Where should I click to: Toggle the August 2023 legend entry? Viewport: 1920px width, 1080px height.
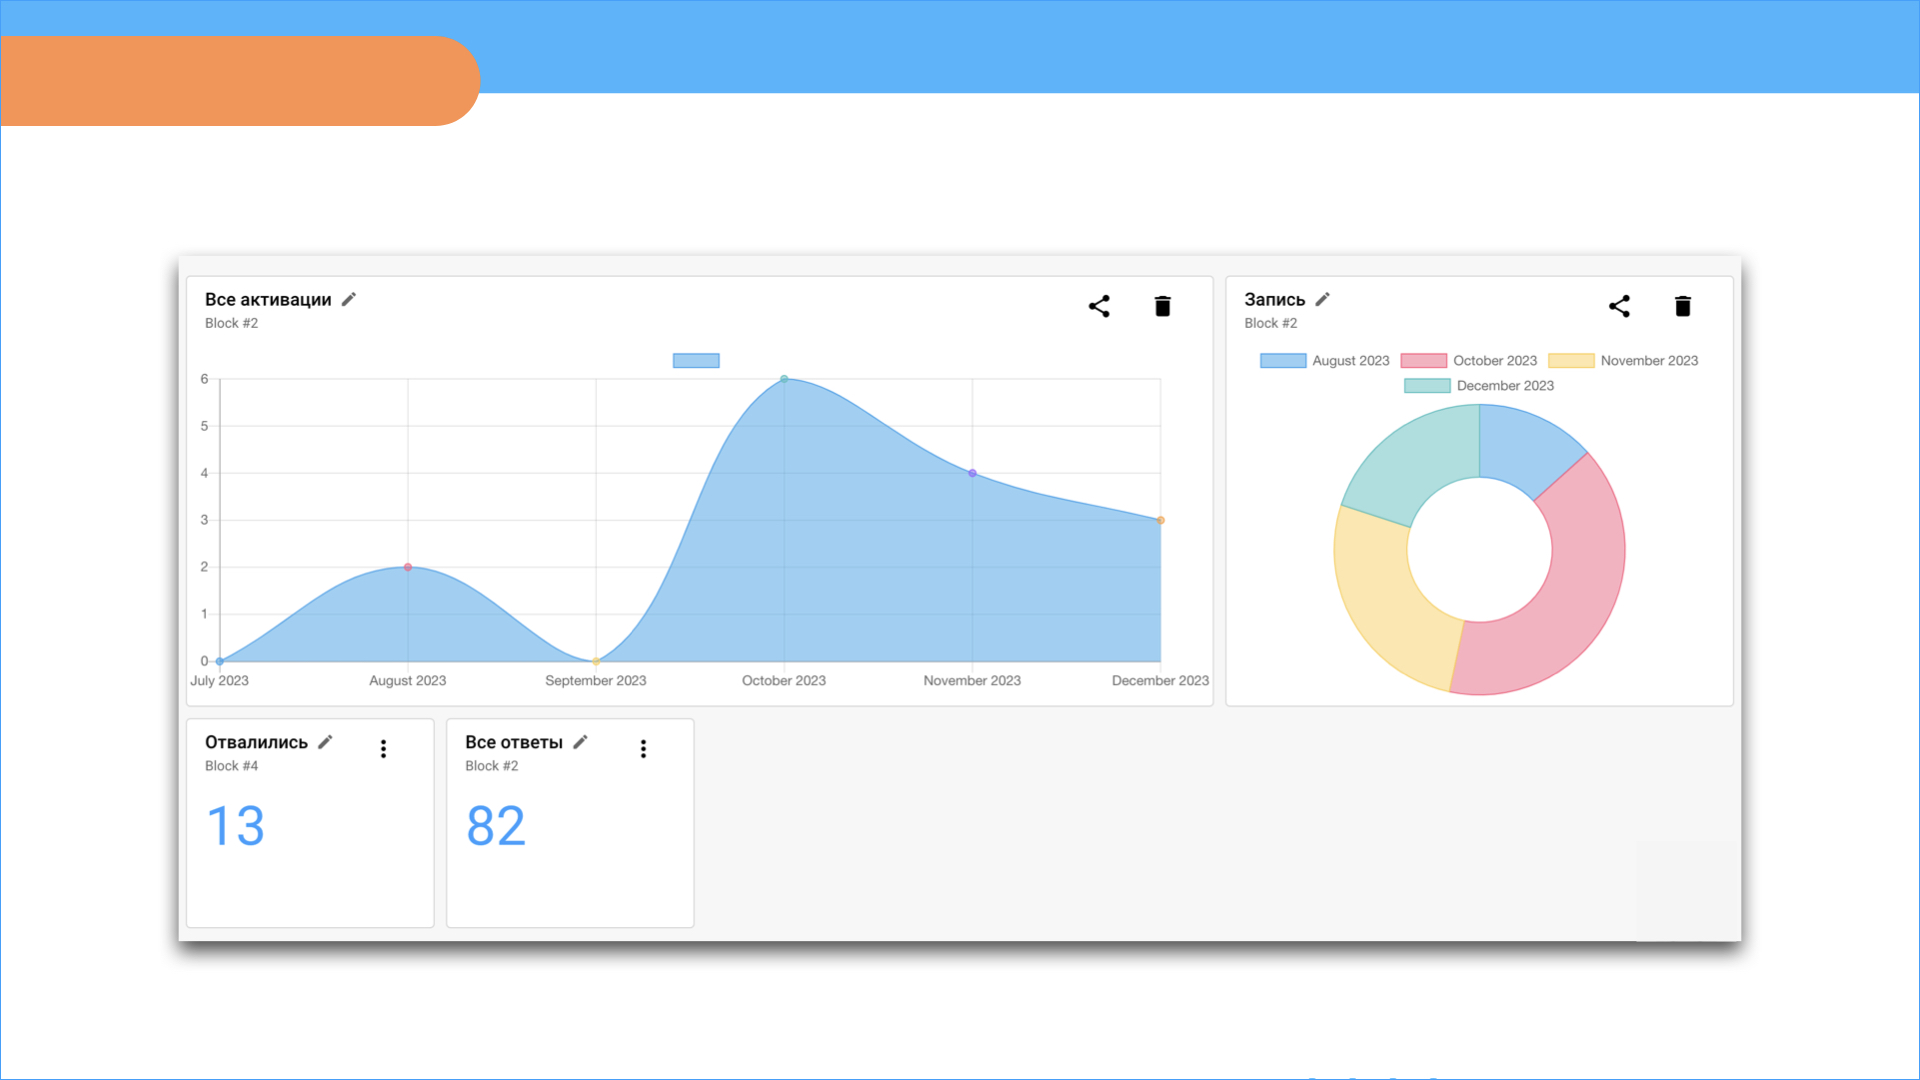coord(1325,360)
